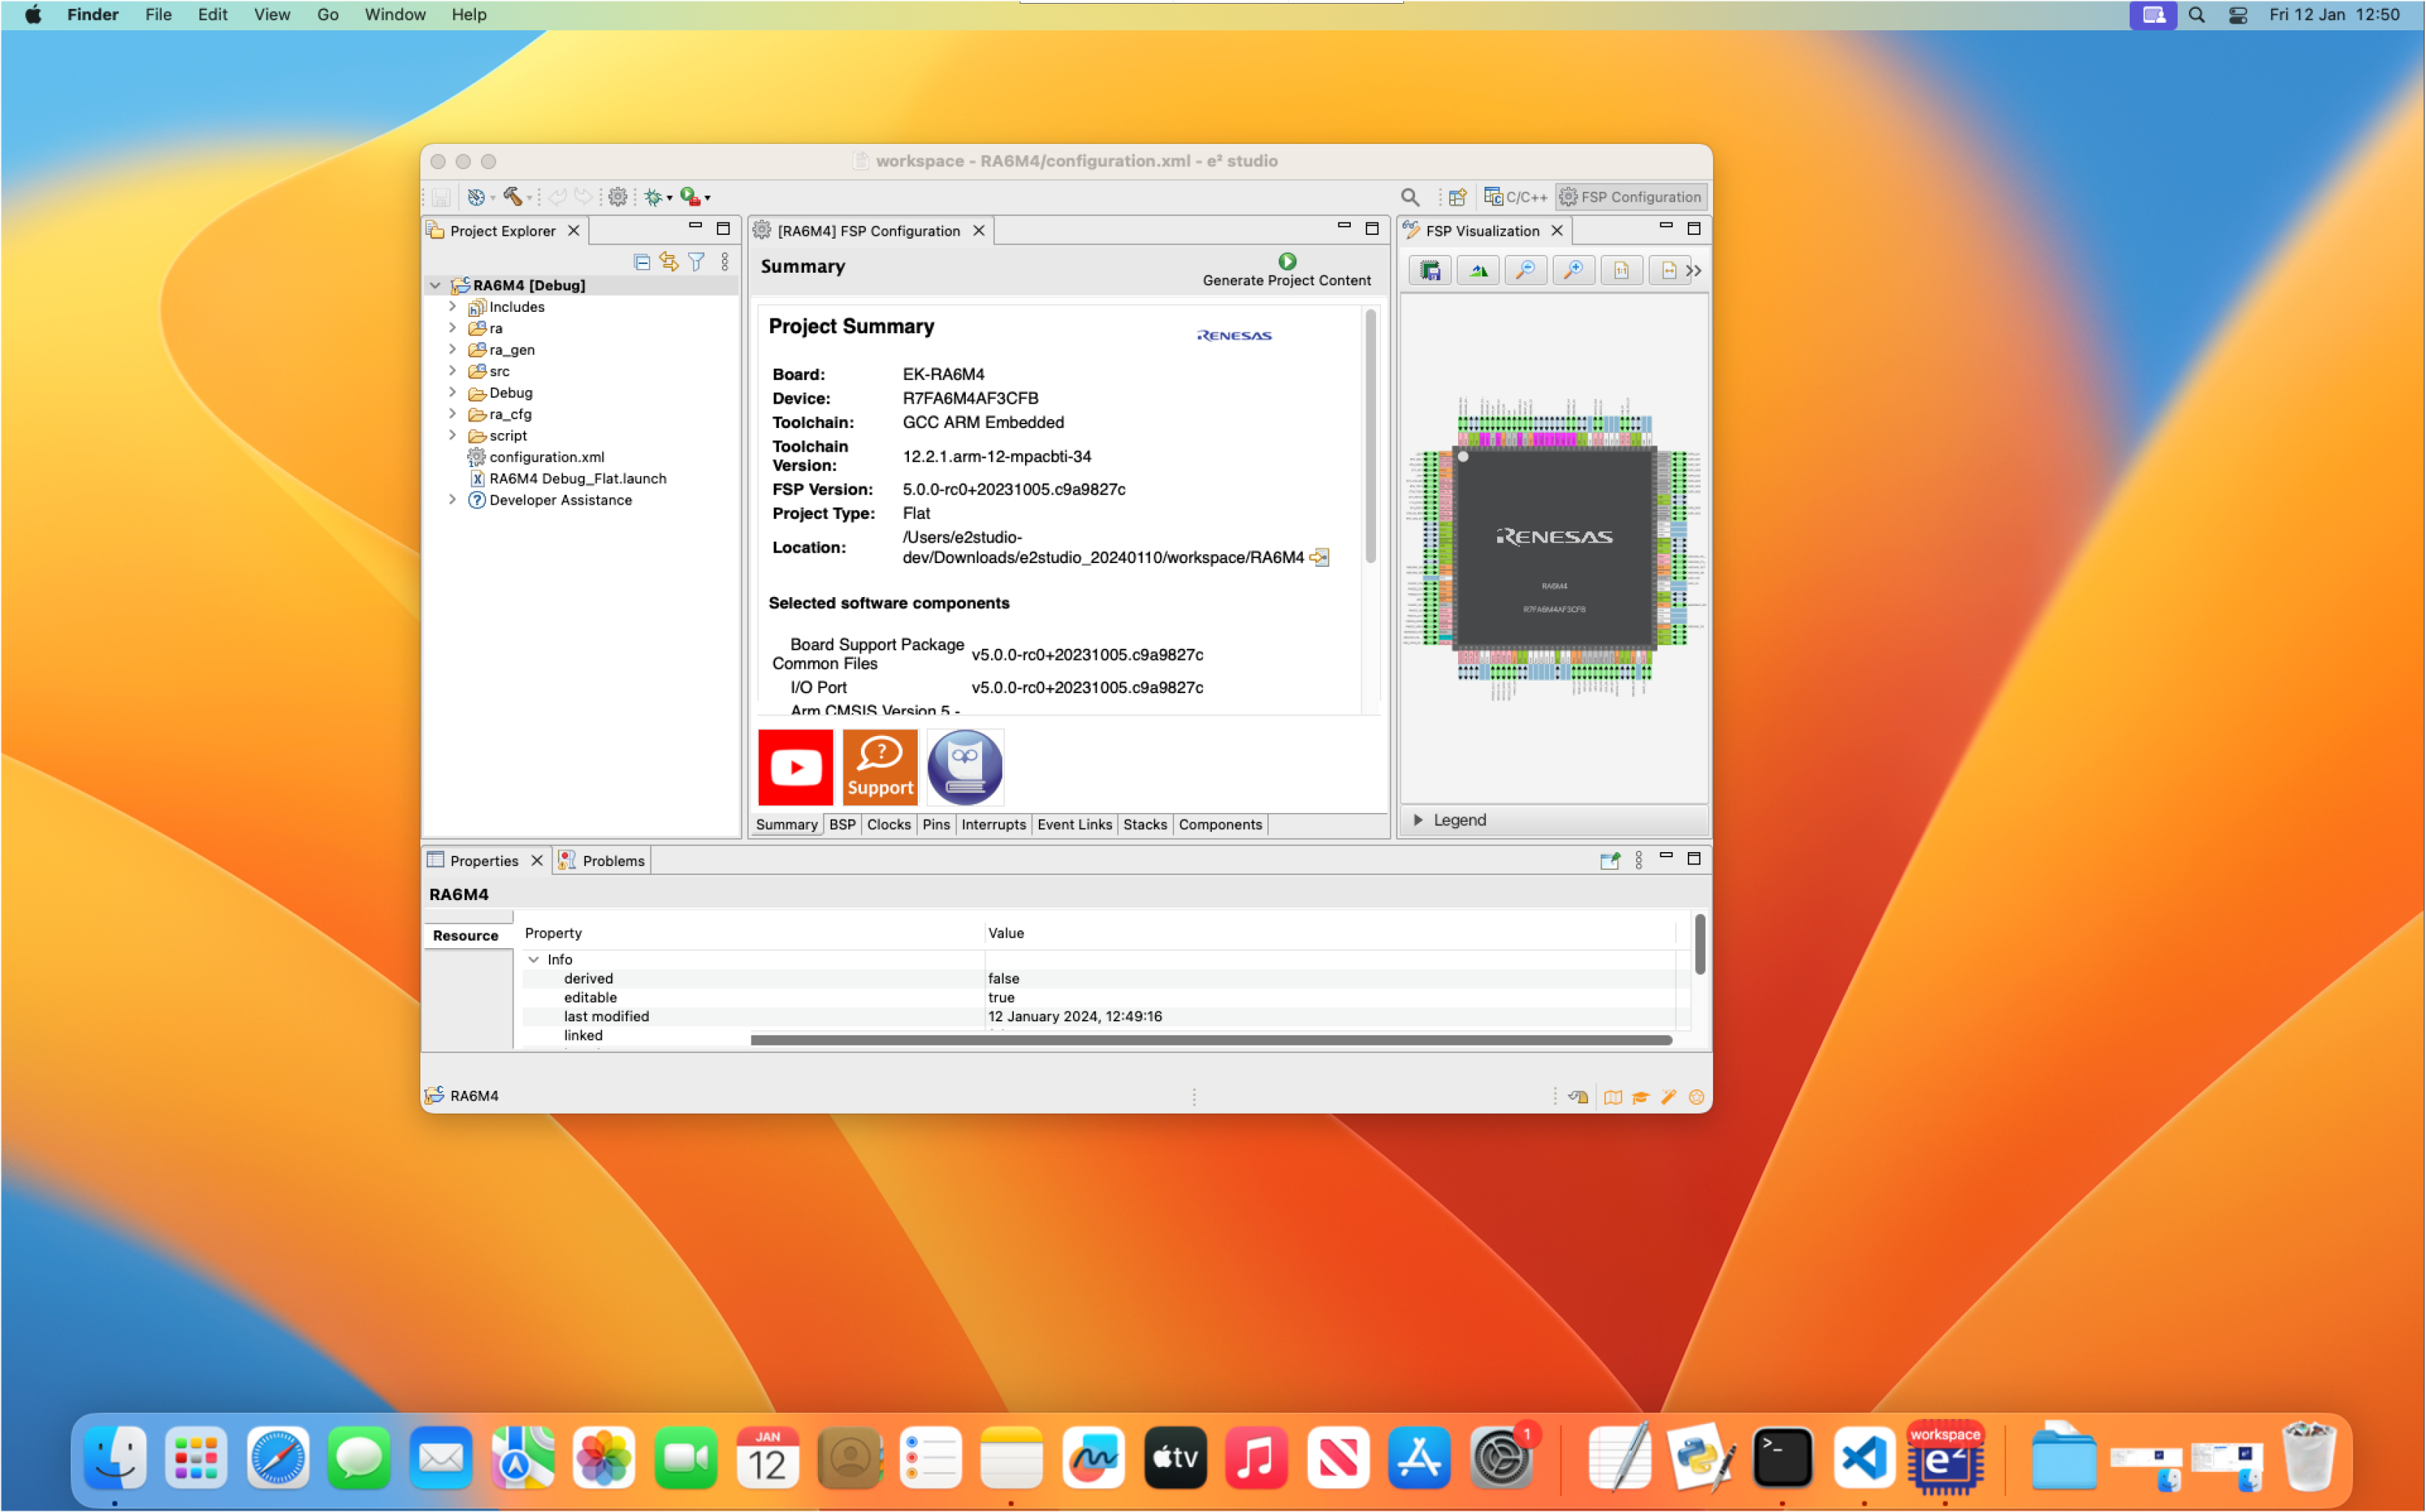This screenshot has height=1512, width=2426.
Task: Open the Components tab
Action: 1220,825
